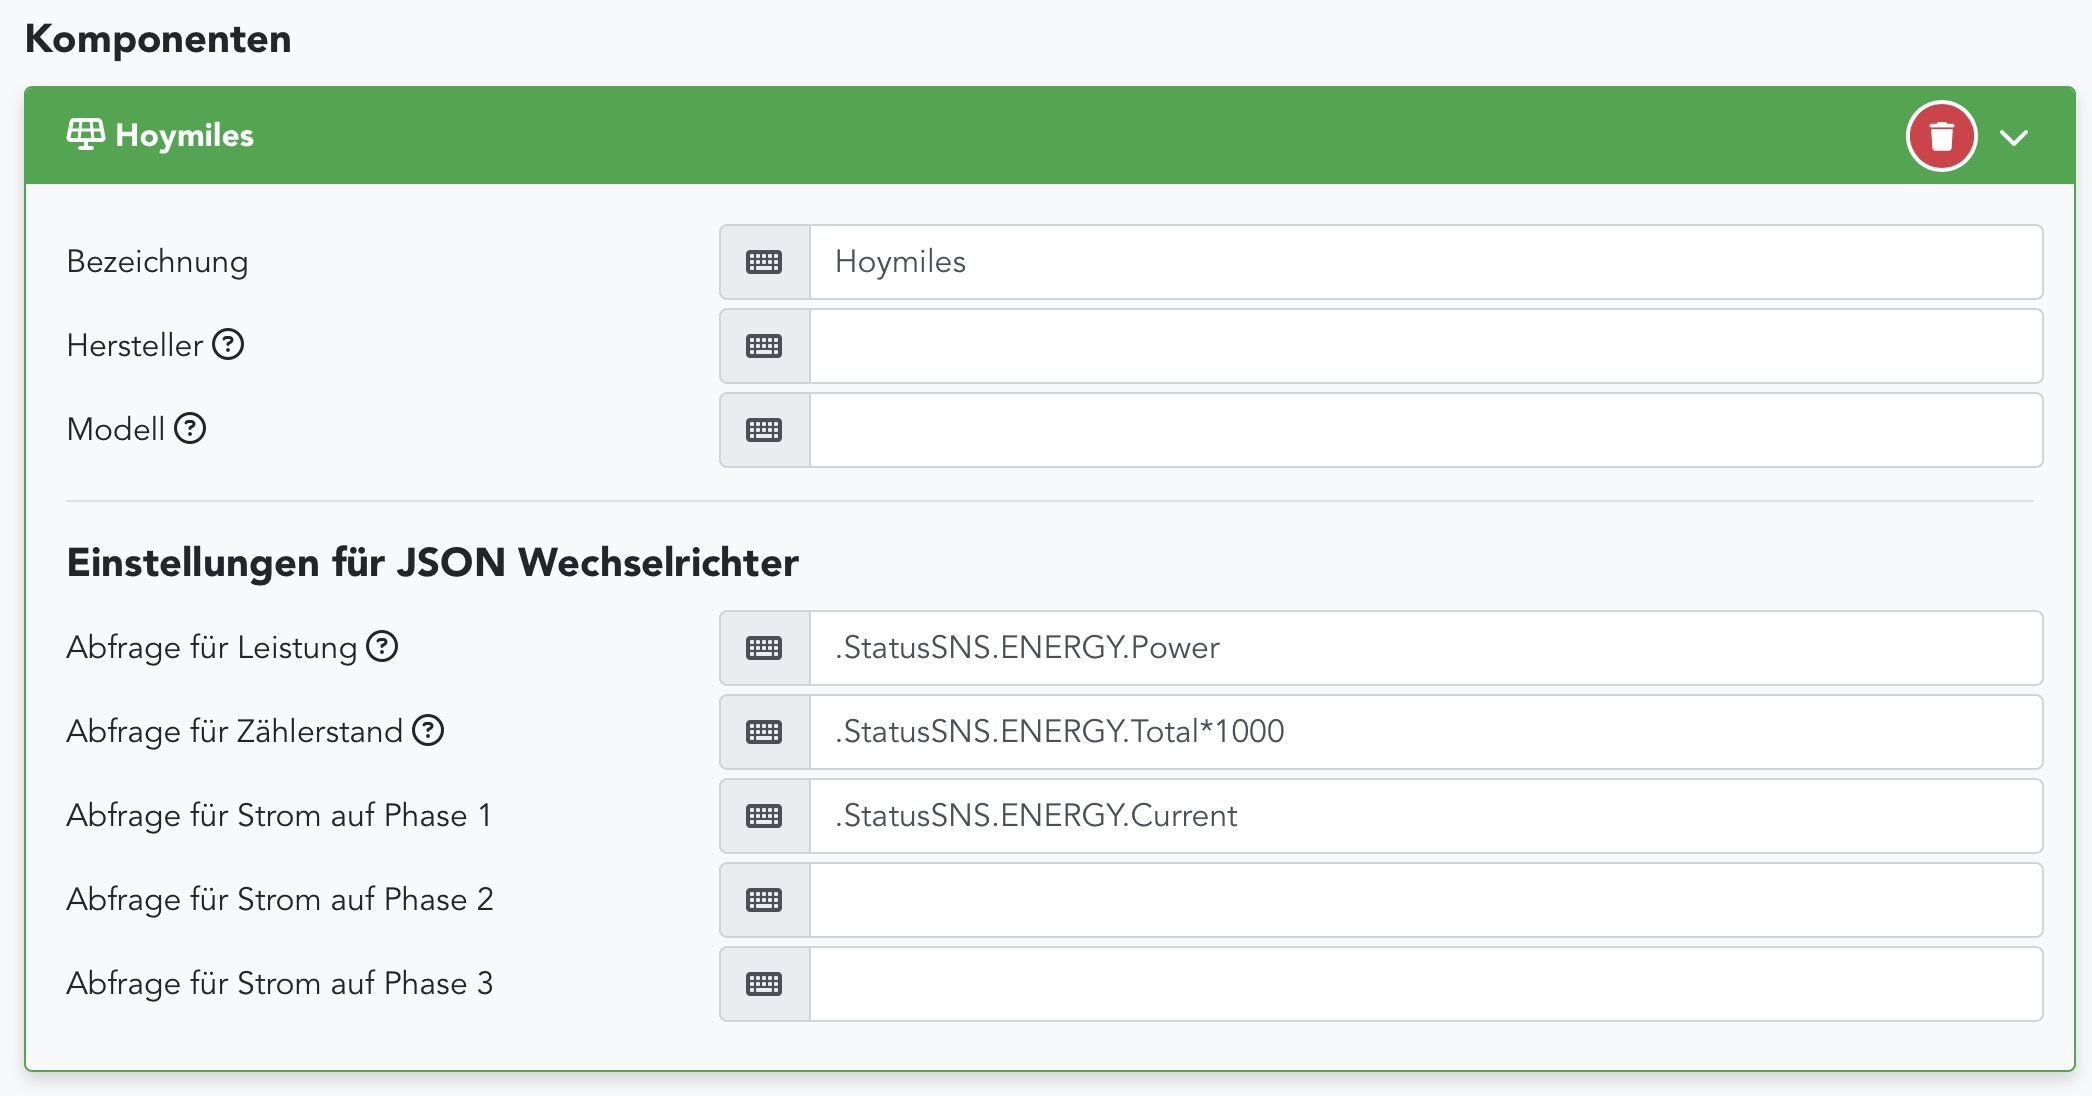This screenshot has height=1096, width=2092.
Task: Edit the Zählerstand query with Total*1000
Action: pyautogui.click(x=1424, y=732)
